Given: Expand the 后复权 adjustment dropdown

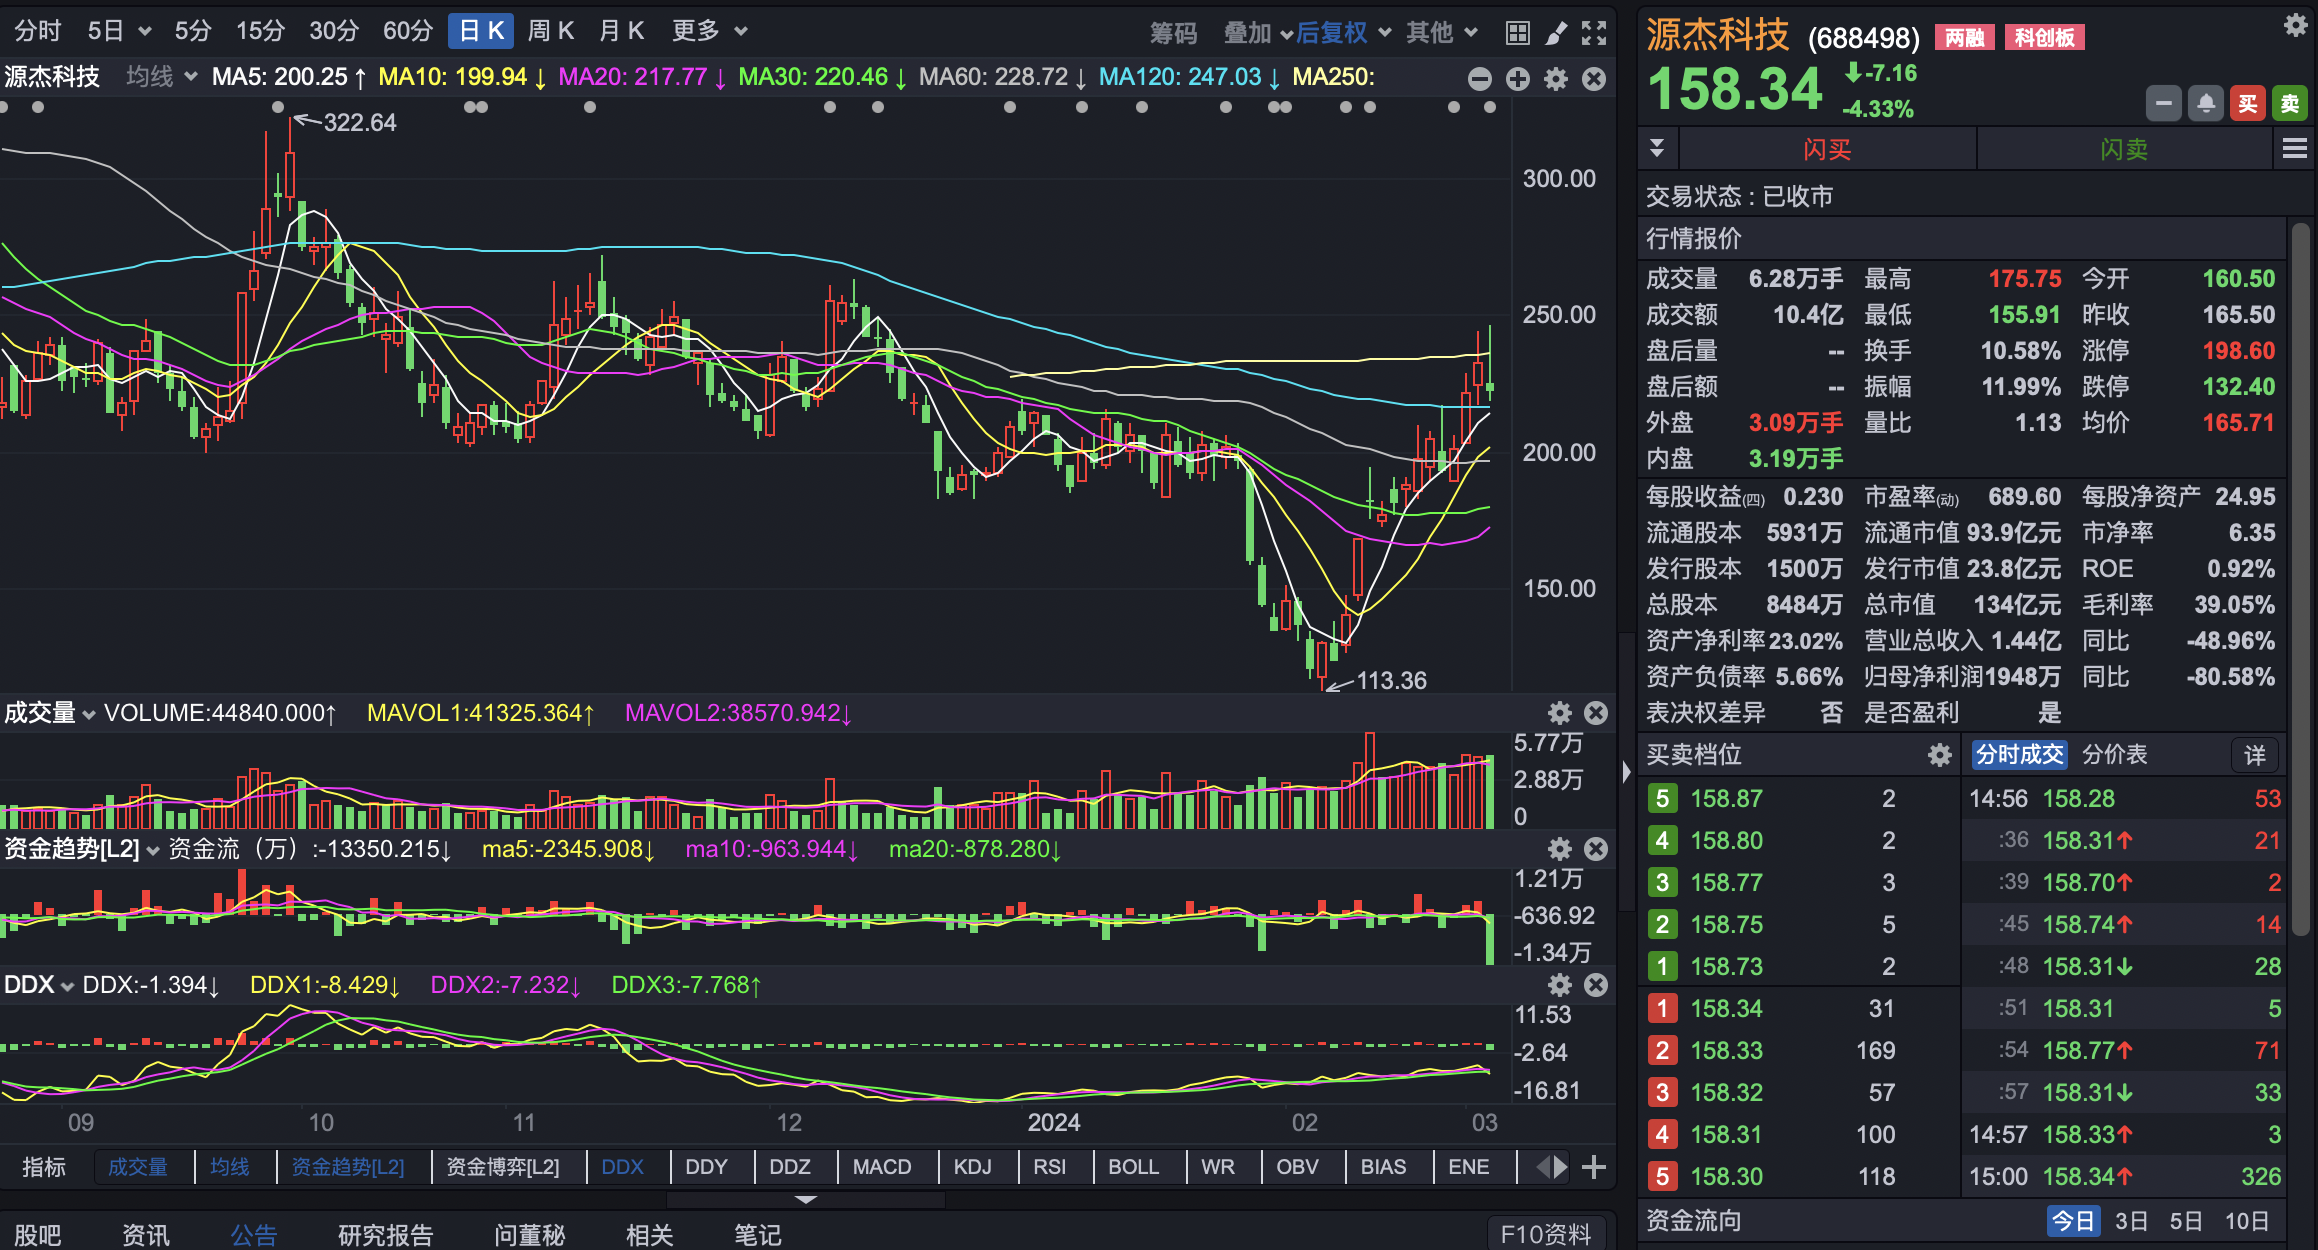Looking at the screenshot, I should pos(1343,33).
